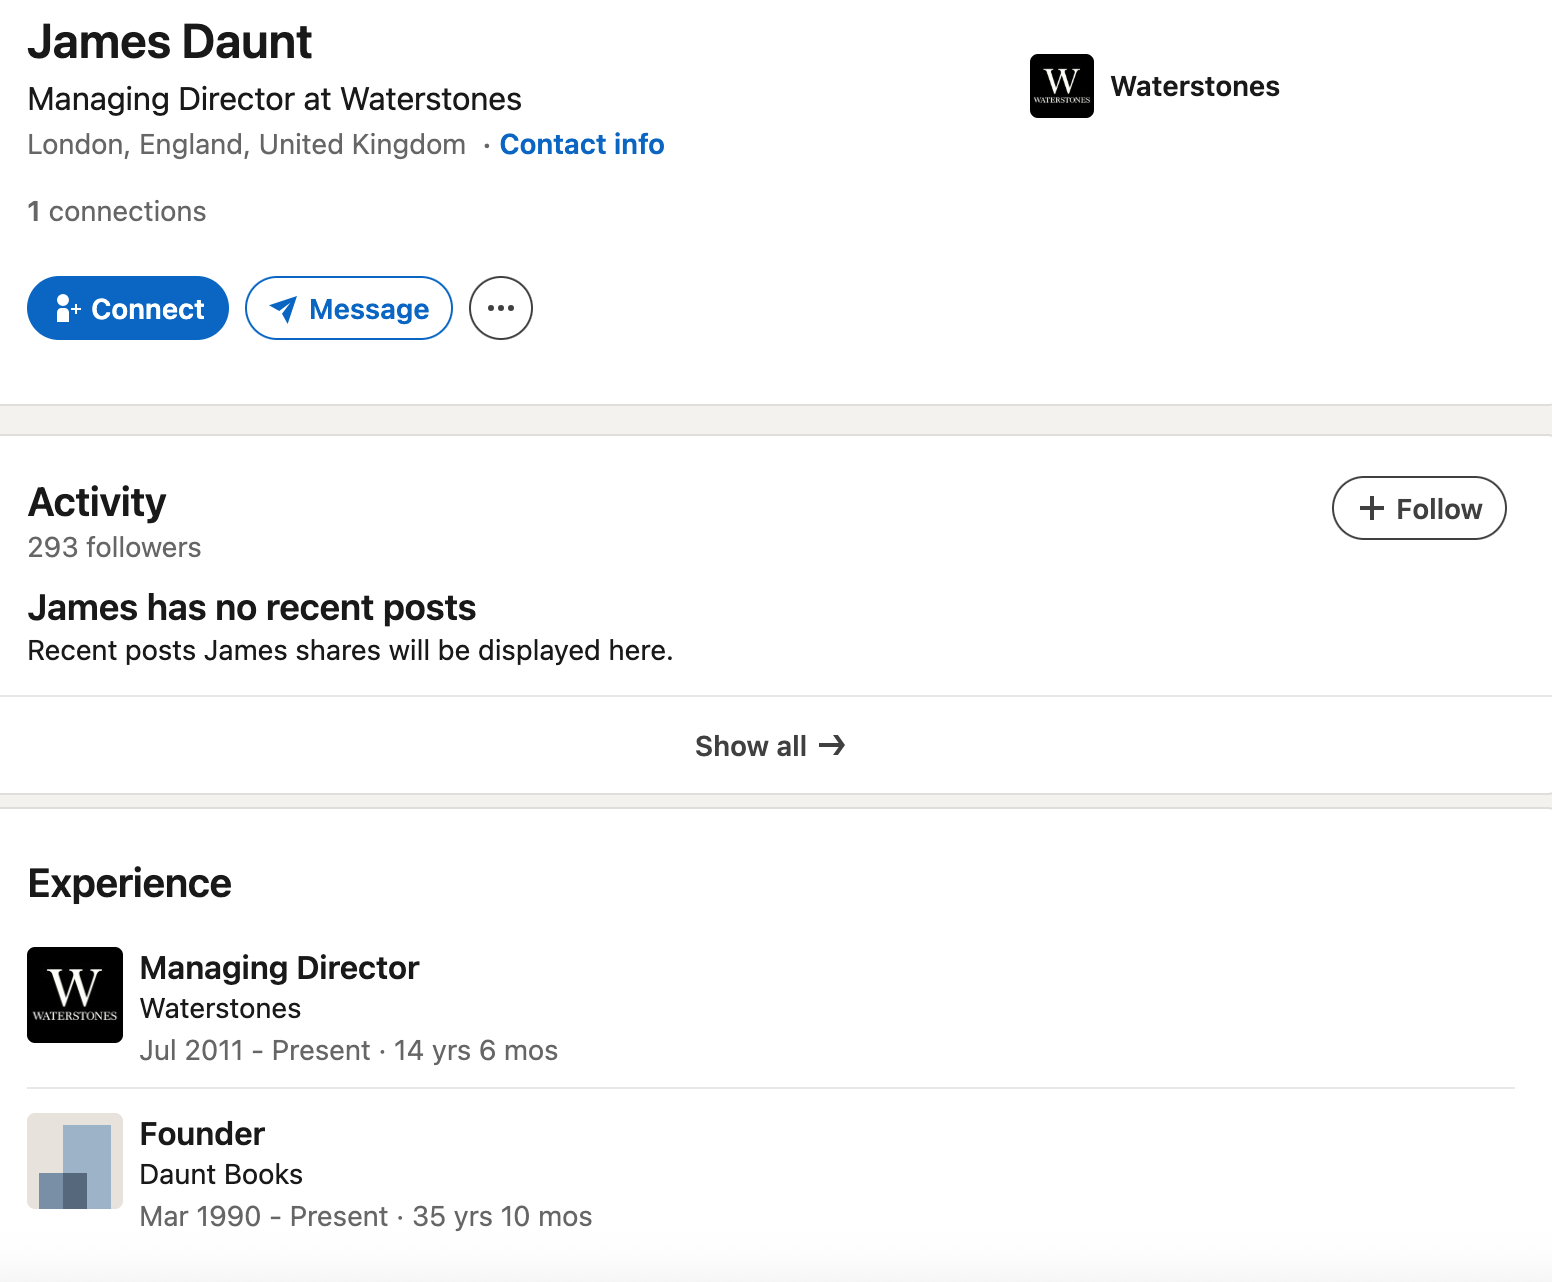Click the Waterstones logo near profile header

[1062, 86]
